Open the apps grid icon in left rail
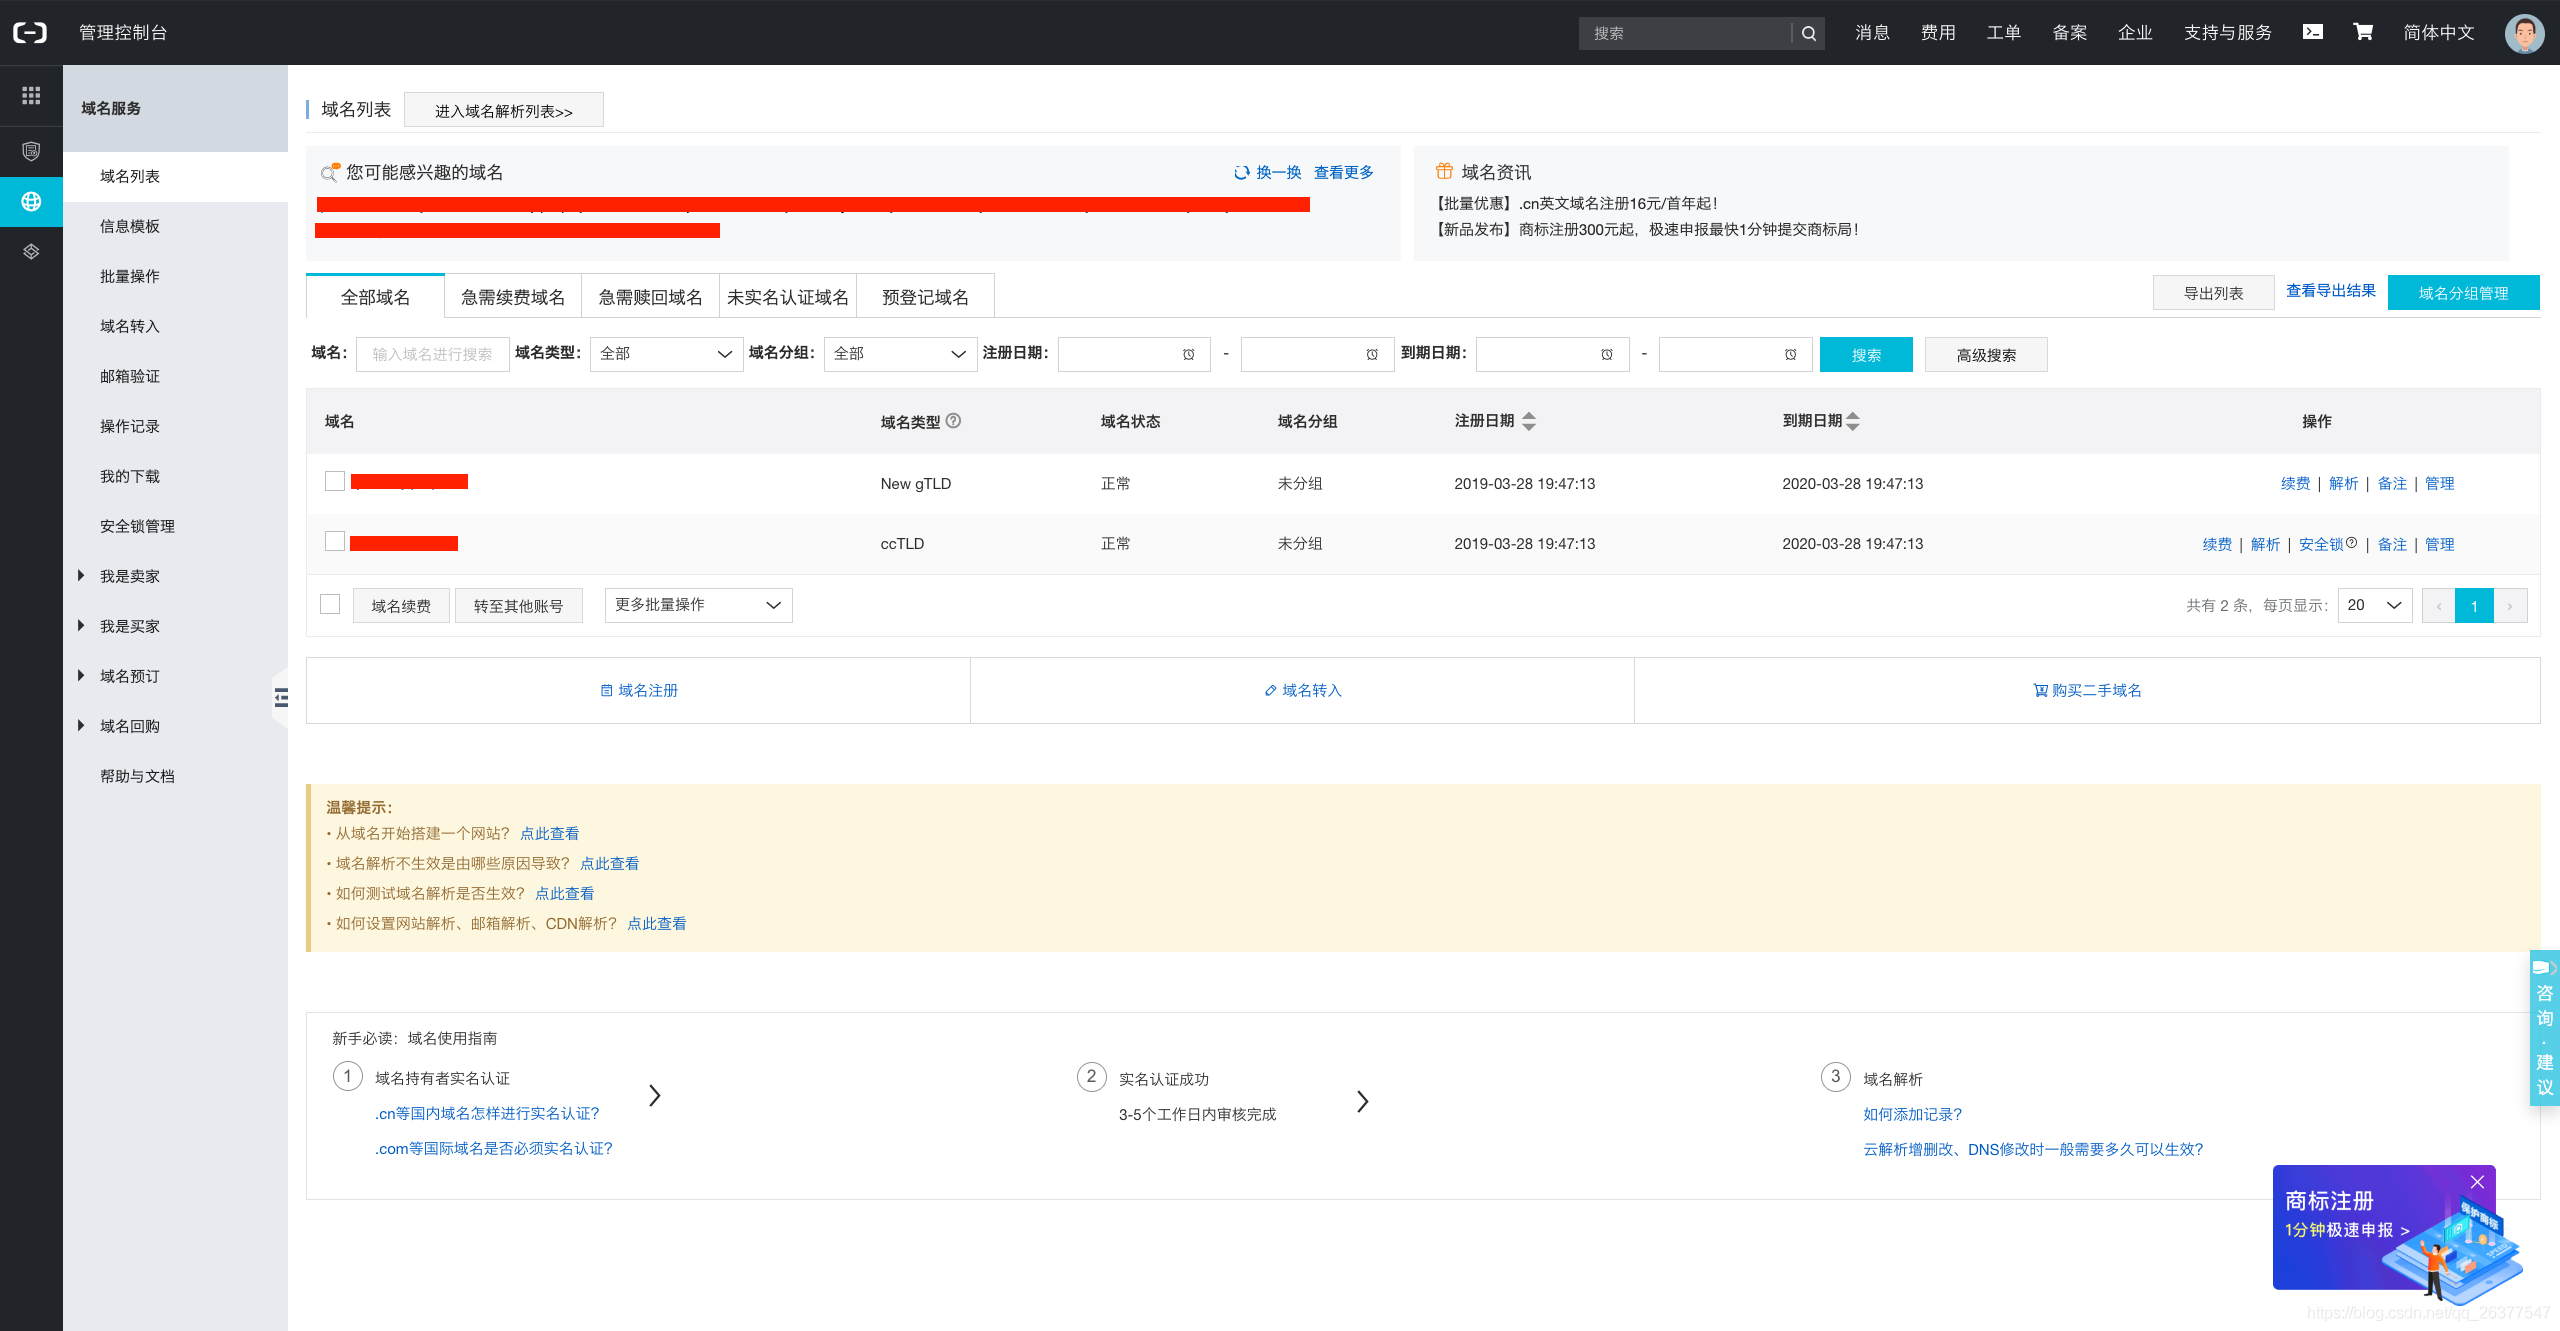 point(31,95)
